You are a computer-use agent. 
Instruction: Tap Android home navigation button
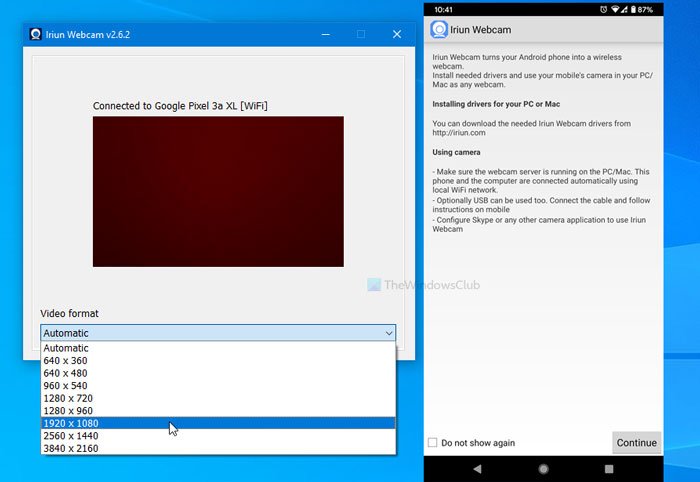click(x=543, y=469)
